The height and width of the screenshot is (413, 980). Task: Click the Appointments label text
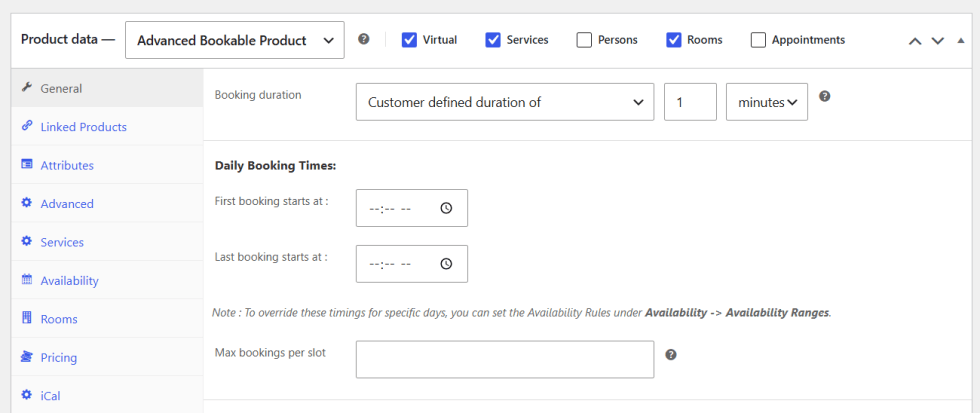click(x=808, y=40)
